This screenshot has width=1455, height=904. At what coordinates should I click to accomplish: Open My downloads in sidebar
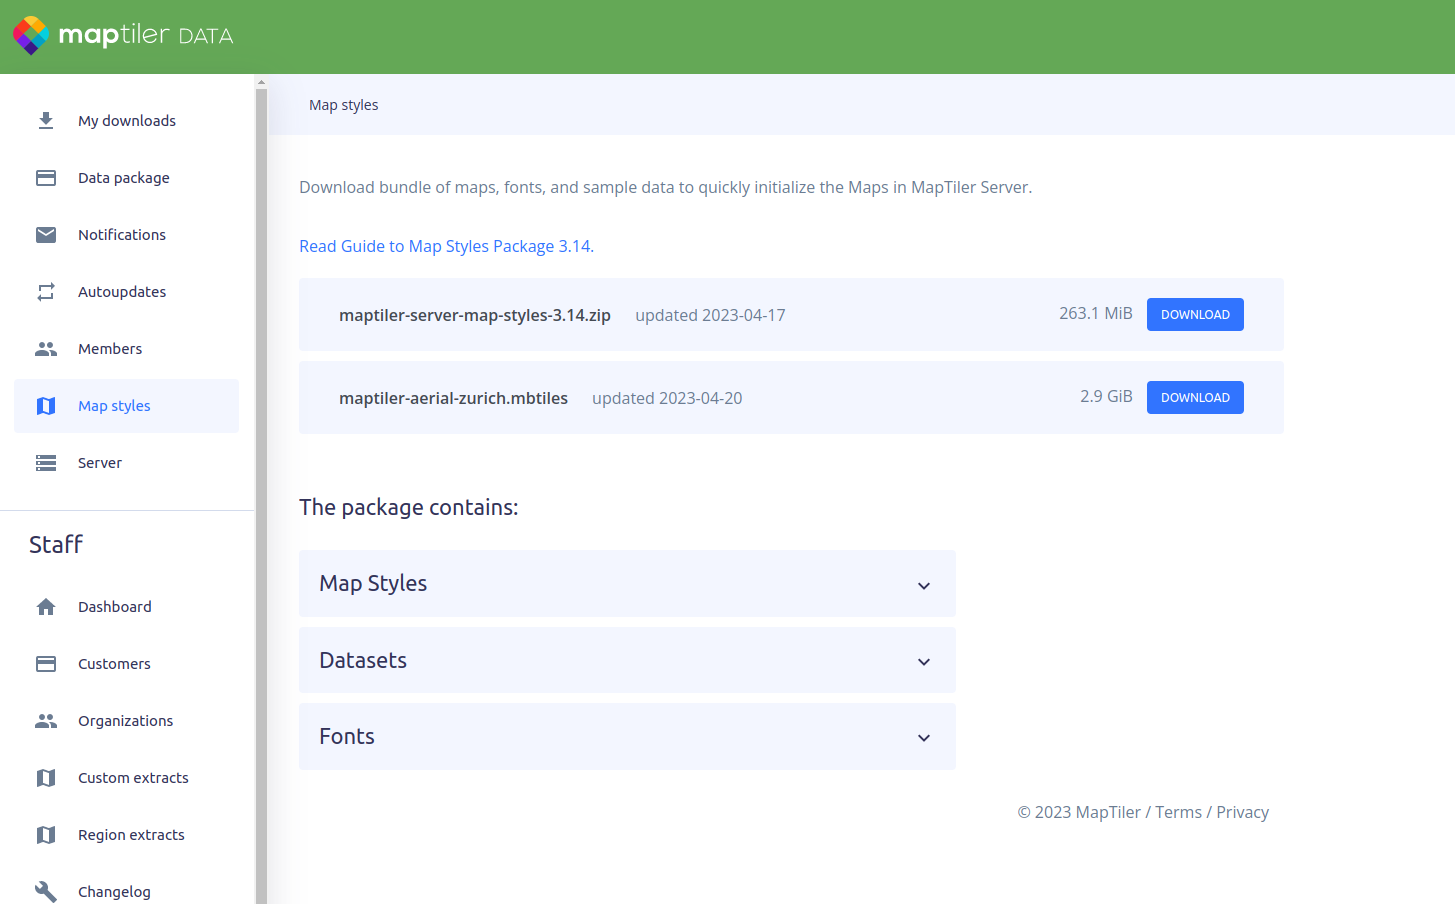click(127, 121)
